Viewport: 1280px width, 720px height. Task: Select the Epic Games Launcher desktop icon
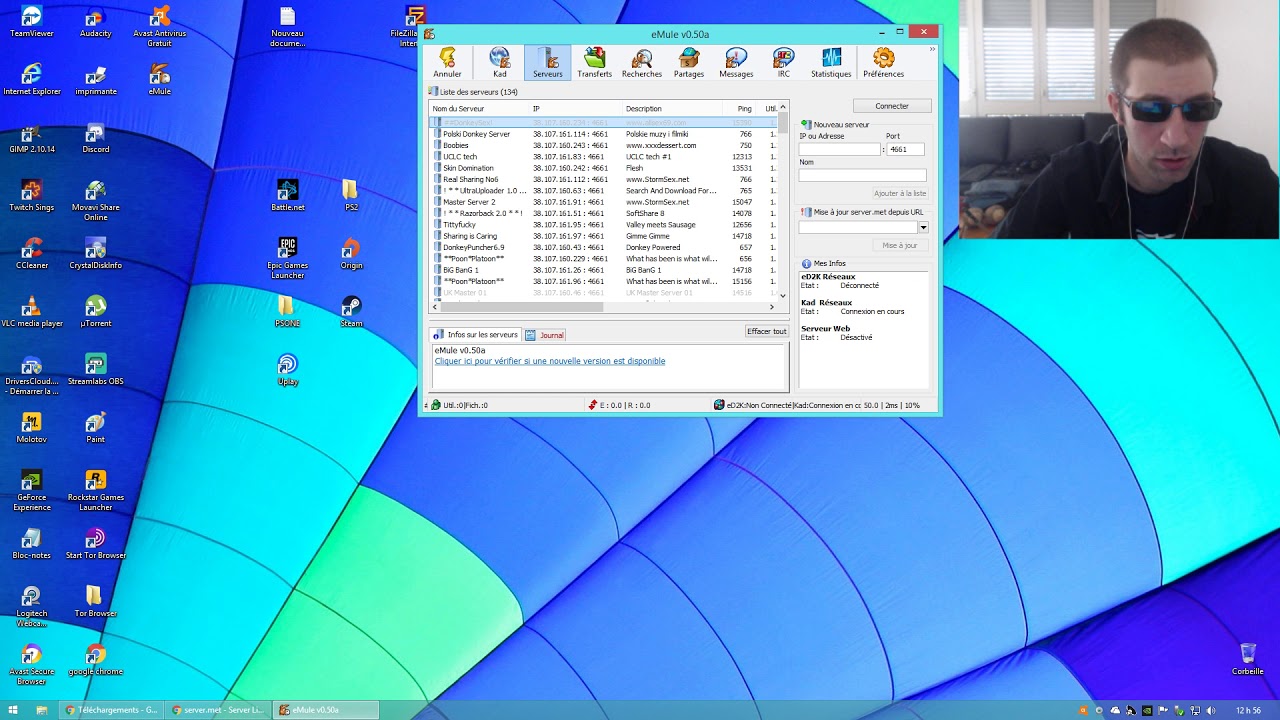tap(287, 258)
